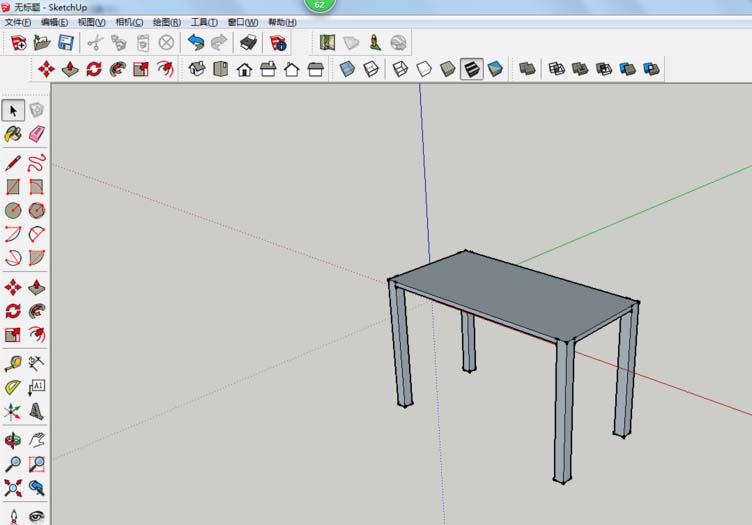Switch to the Right view icon
This screenshot has height=525, width=752.
click(268, 69)
